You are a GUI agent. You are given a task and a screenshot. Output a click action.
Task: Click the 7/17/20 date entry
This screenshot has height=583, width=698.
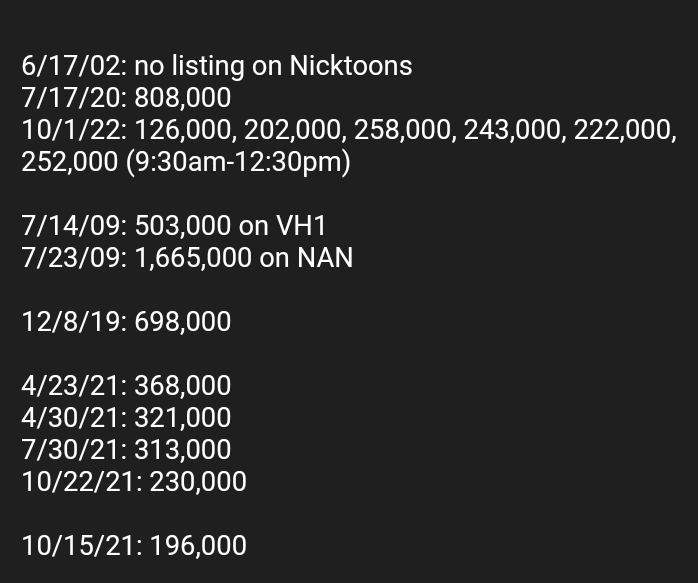tap(75, 97)
